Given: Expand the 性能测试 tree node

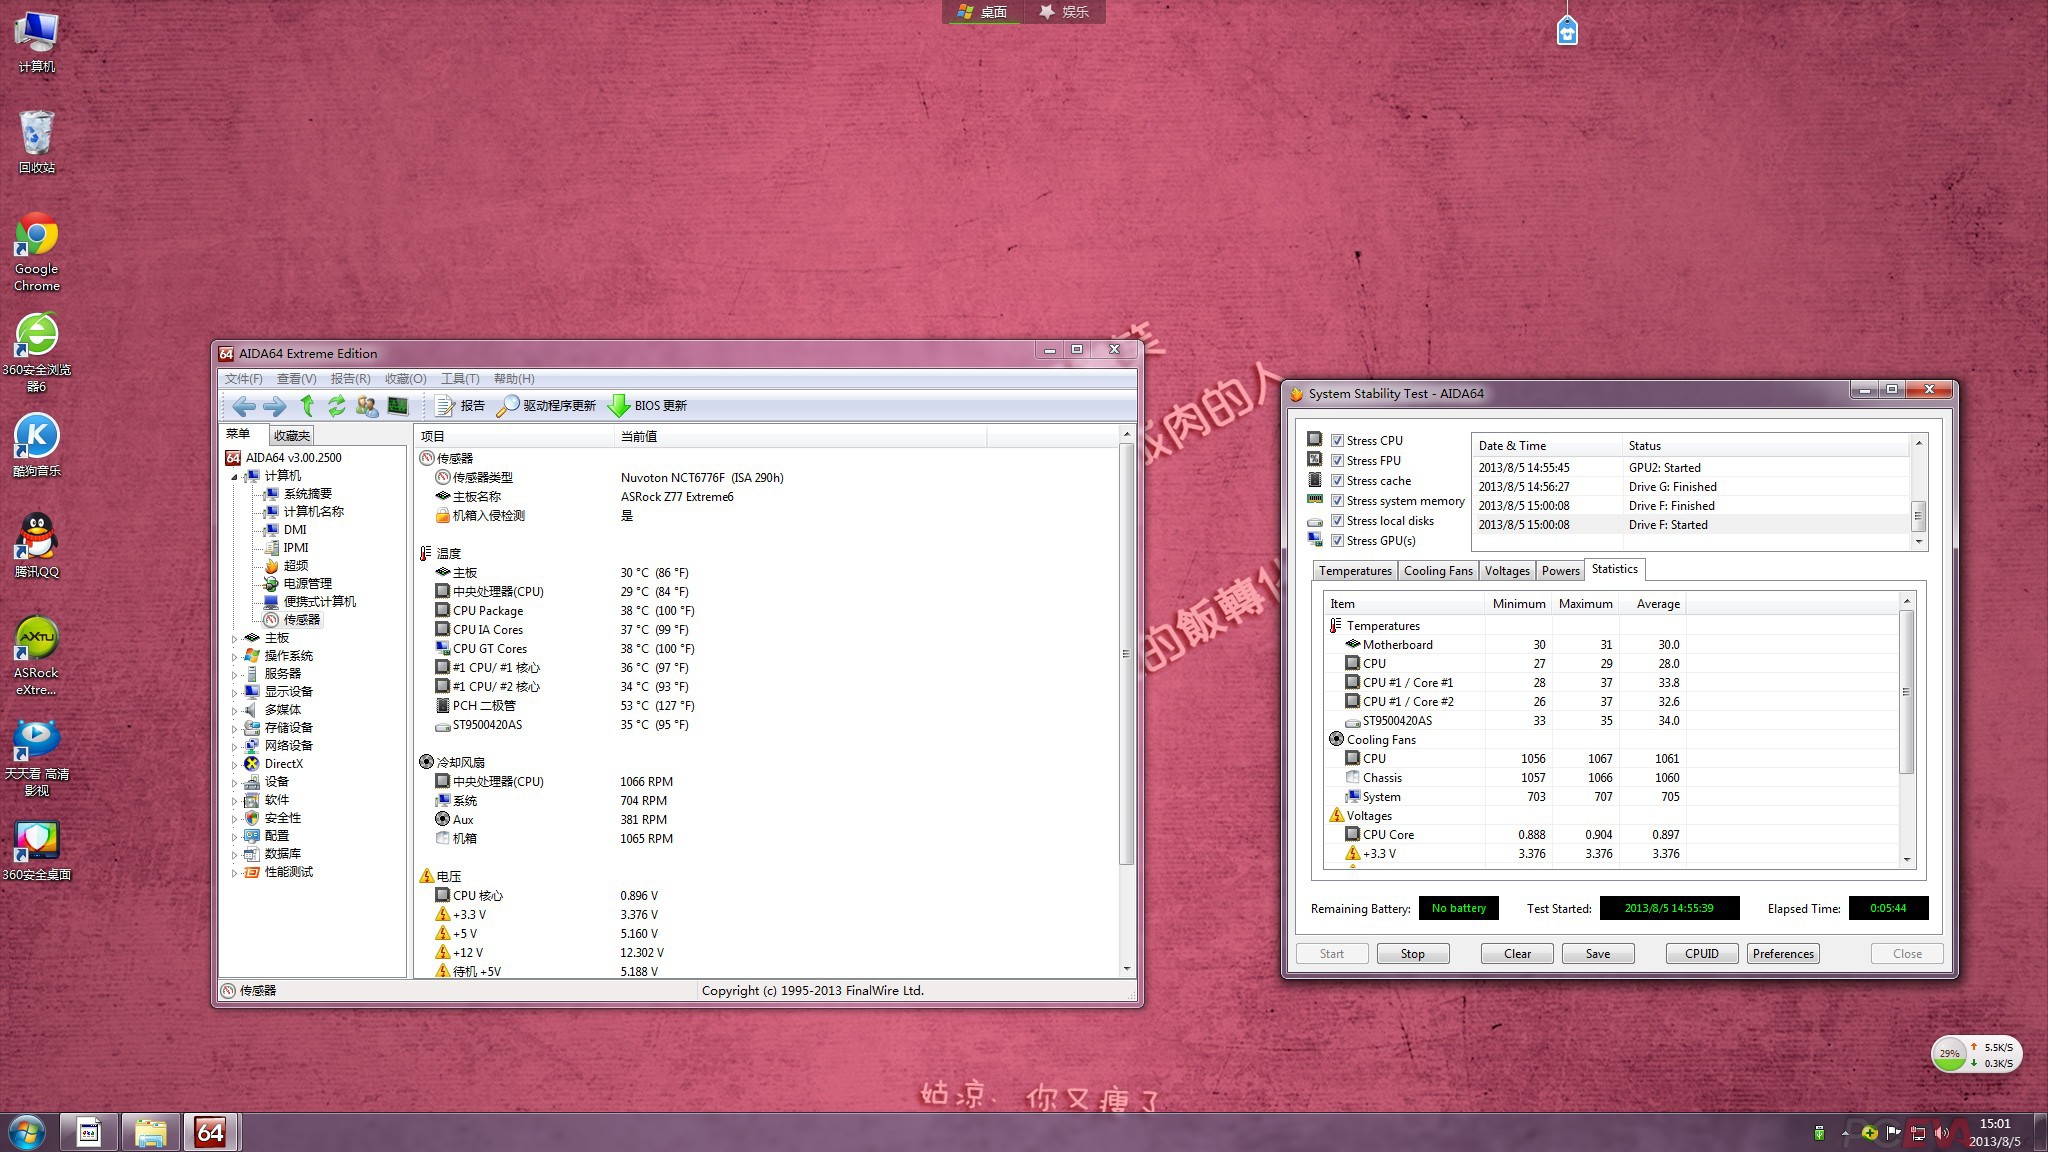Looking at the screenshot, I should (235, 872).
